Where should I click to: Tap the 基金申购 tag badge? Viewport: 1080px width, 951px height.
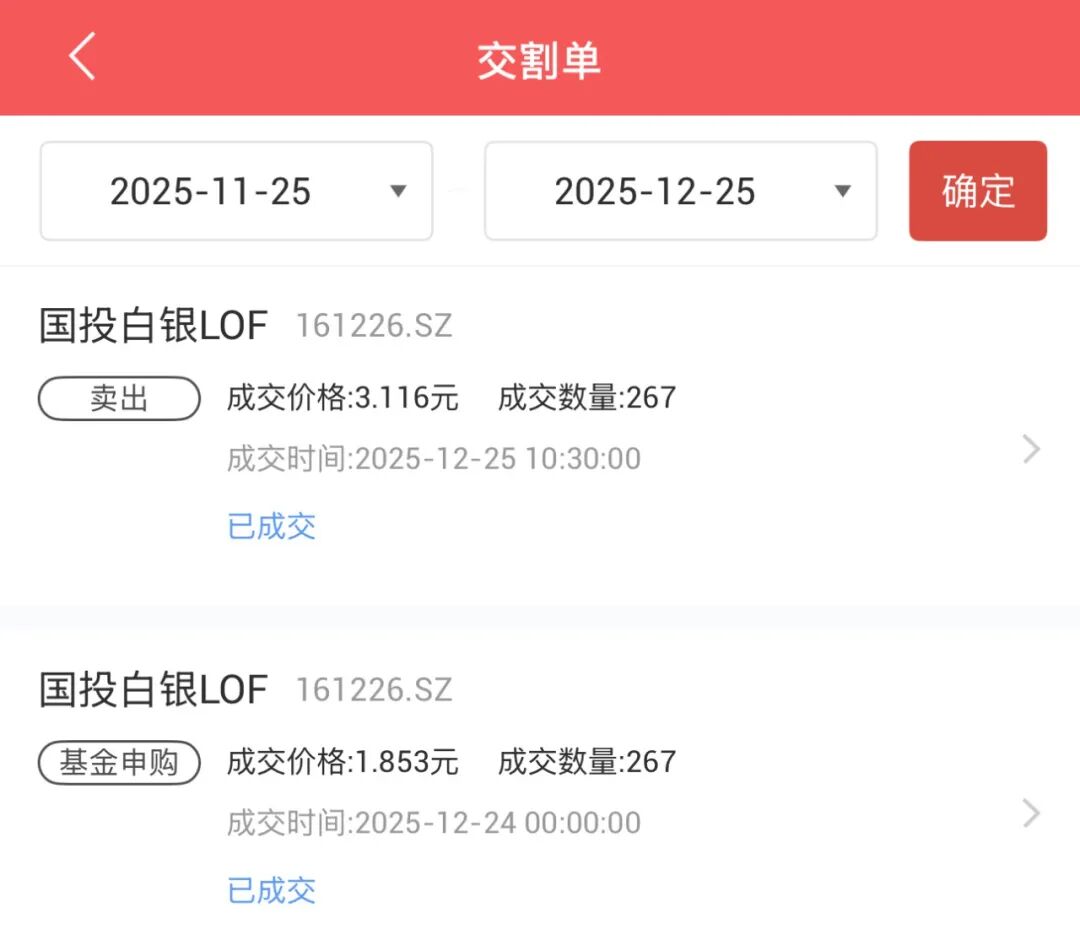pos(119,762)
